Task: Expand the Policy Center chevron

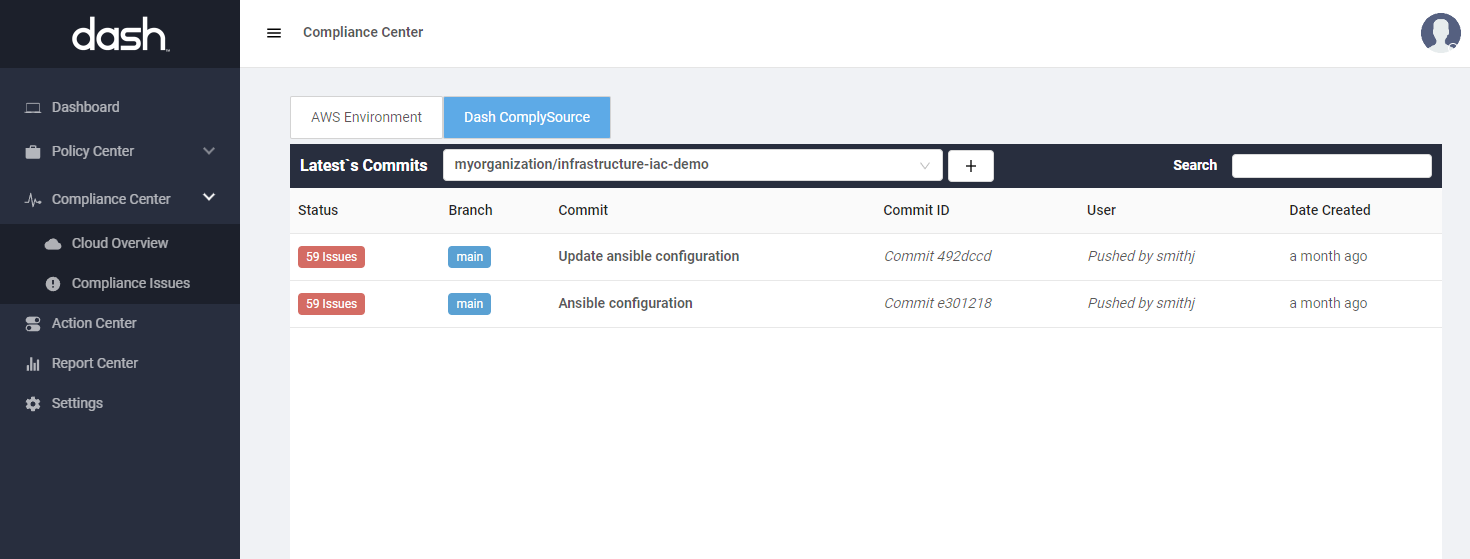Action: pos(209,151)
